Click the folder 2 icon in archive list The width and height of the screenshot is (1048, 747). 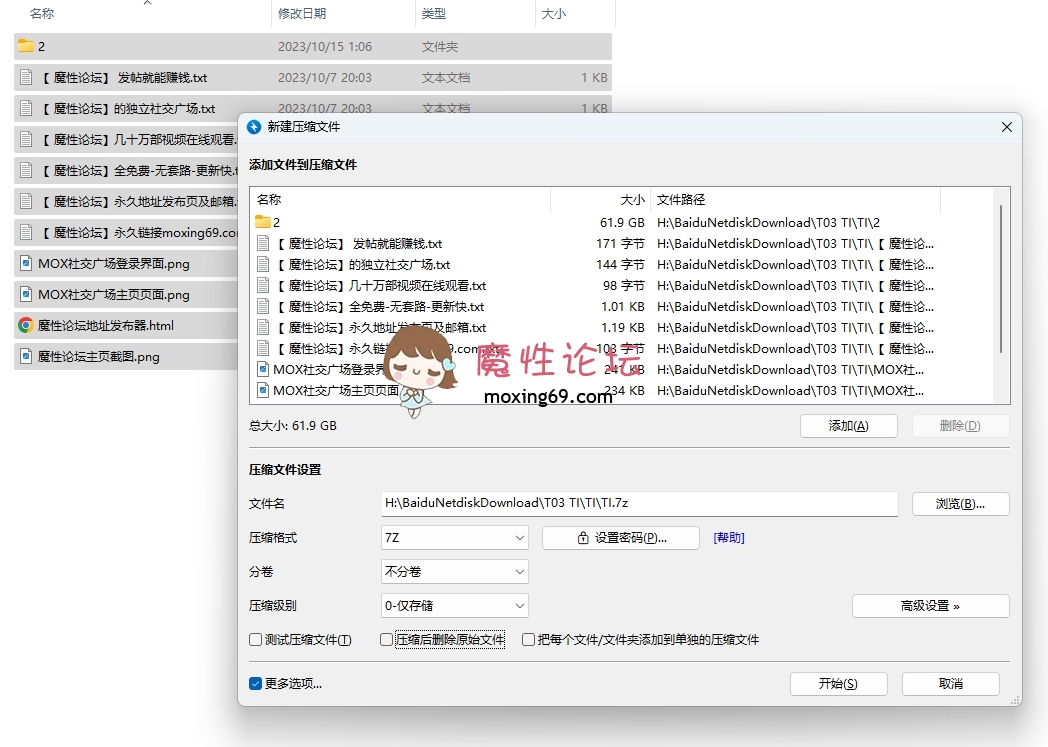[x=263, y=222]
